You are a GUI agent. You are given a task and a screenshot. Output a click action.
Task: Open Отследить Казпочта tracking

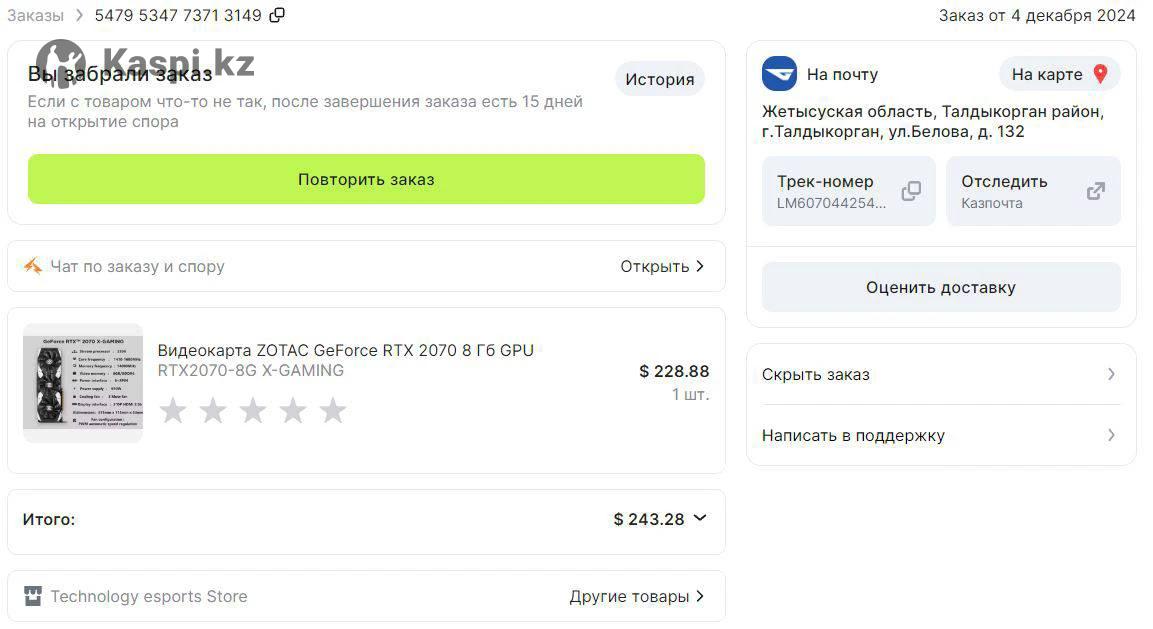click(x=1033, y=191)
